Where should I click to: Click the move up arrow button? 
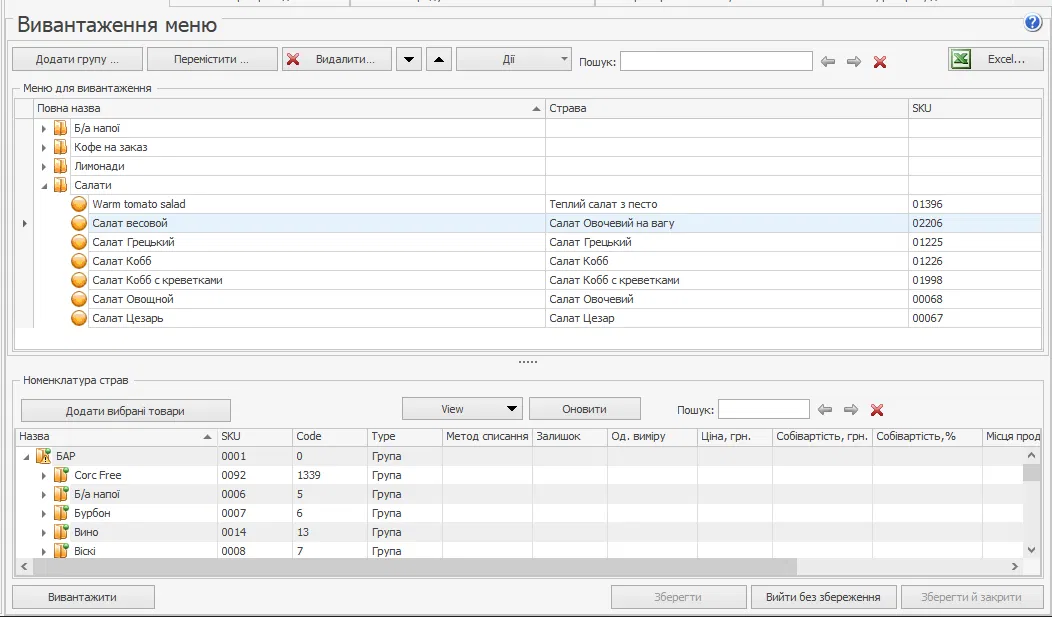point(439,60)
